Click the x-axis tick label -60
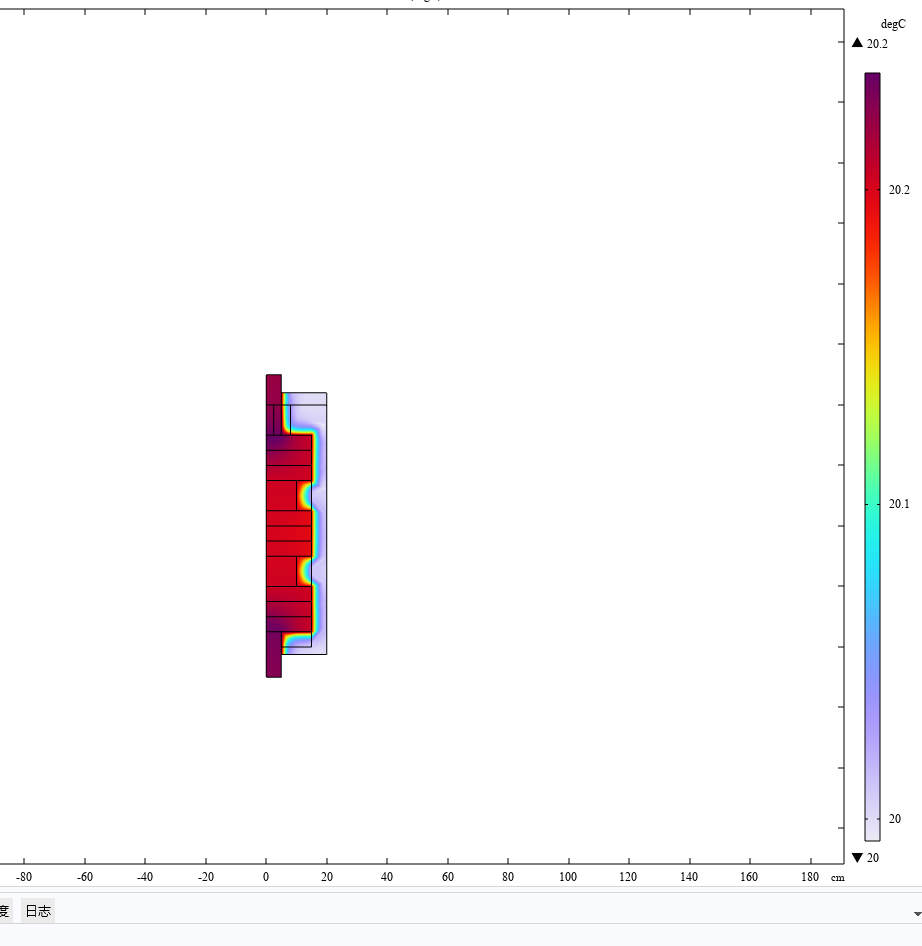Screen dimensions: 922x946 coord(84,877)
